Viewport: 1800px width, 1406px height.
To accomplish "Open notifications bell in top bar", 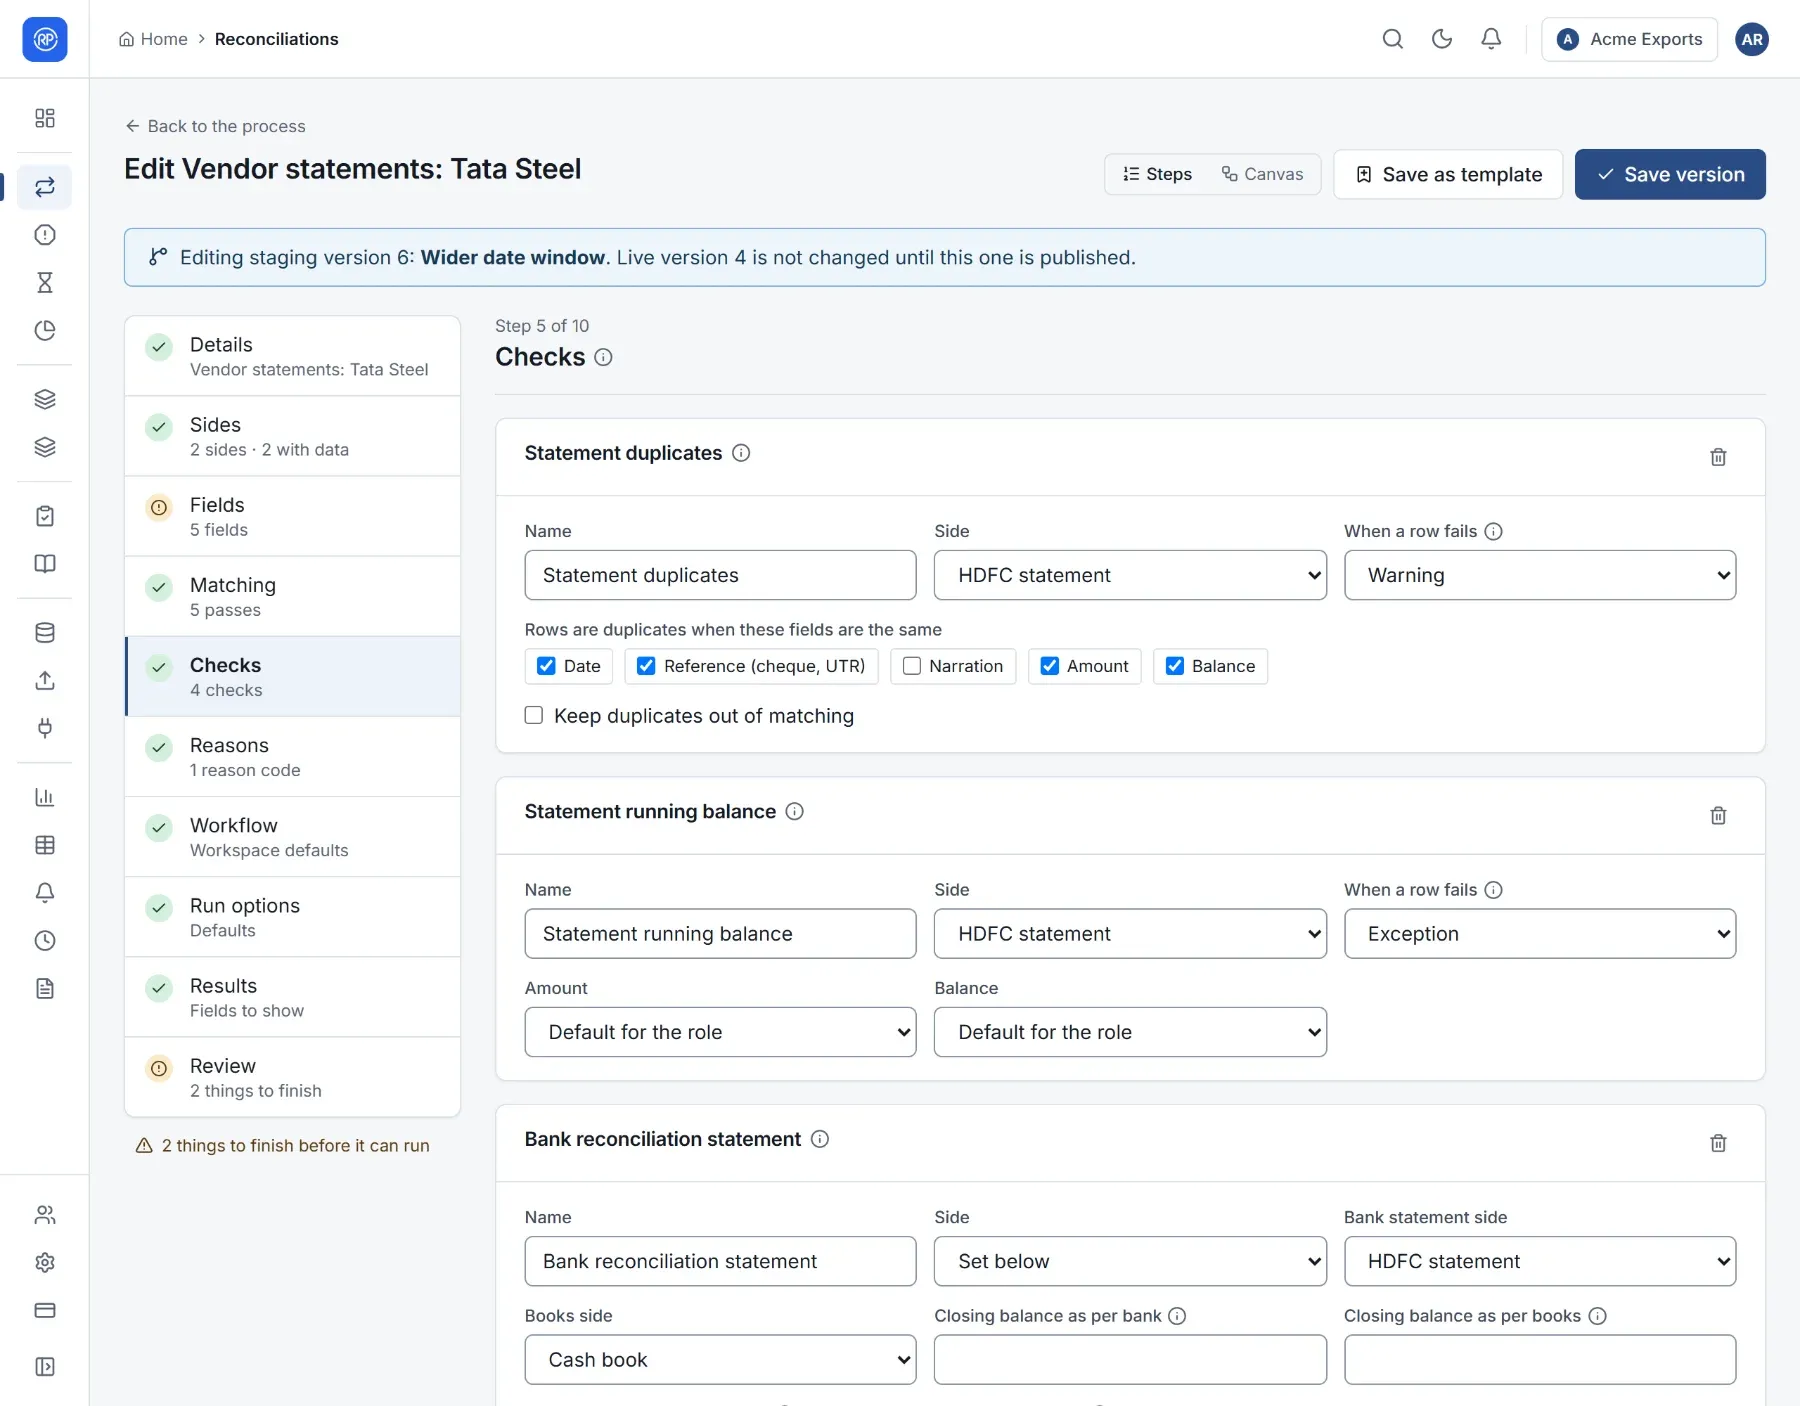I will click(1490, 39).
